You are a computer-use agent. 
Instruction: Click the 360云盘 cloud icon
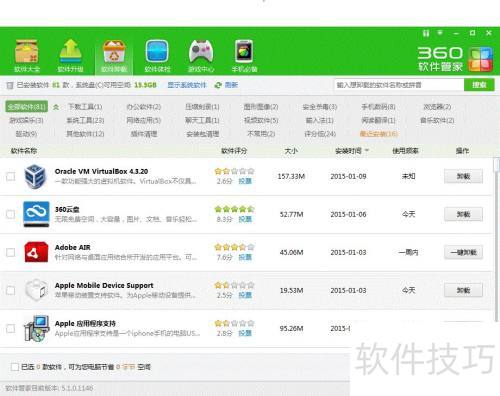coord(36,214)
